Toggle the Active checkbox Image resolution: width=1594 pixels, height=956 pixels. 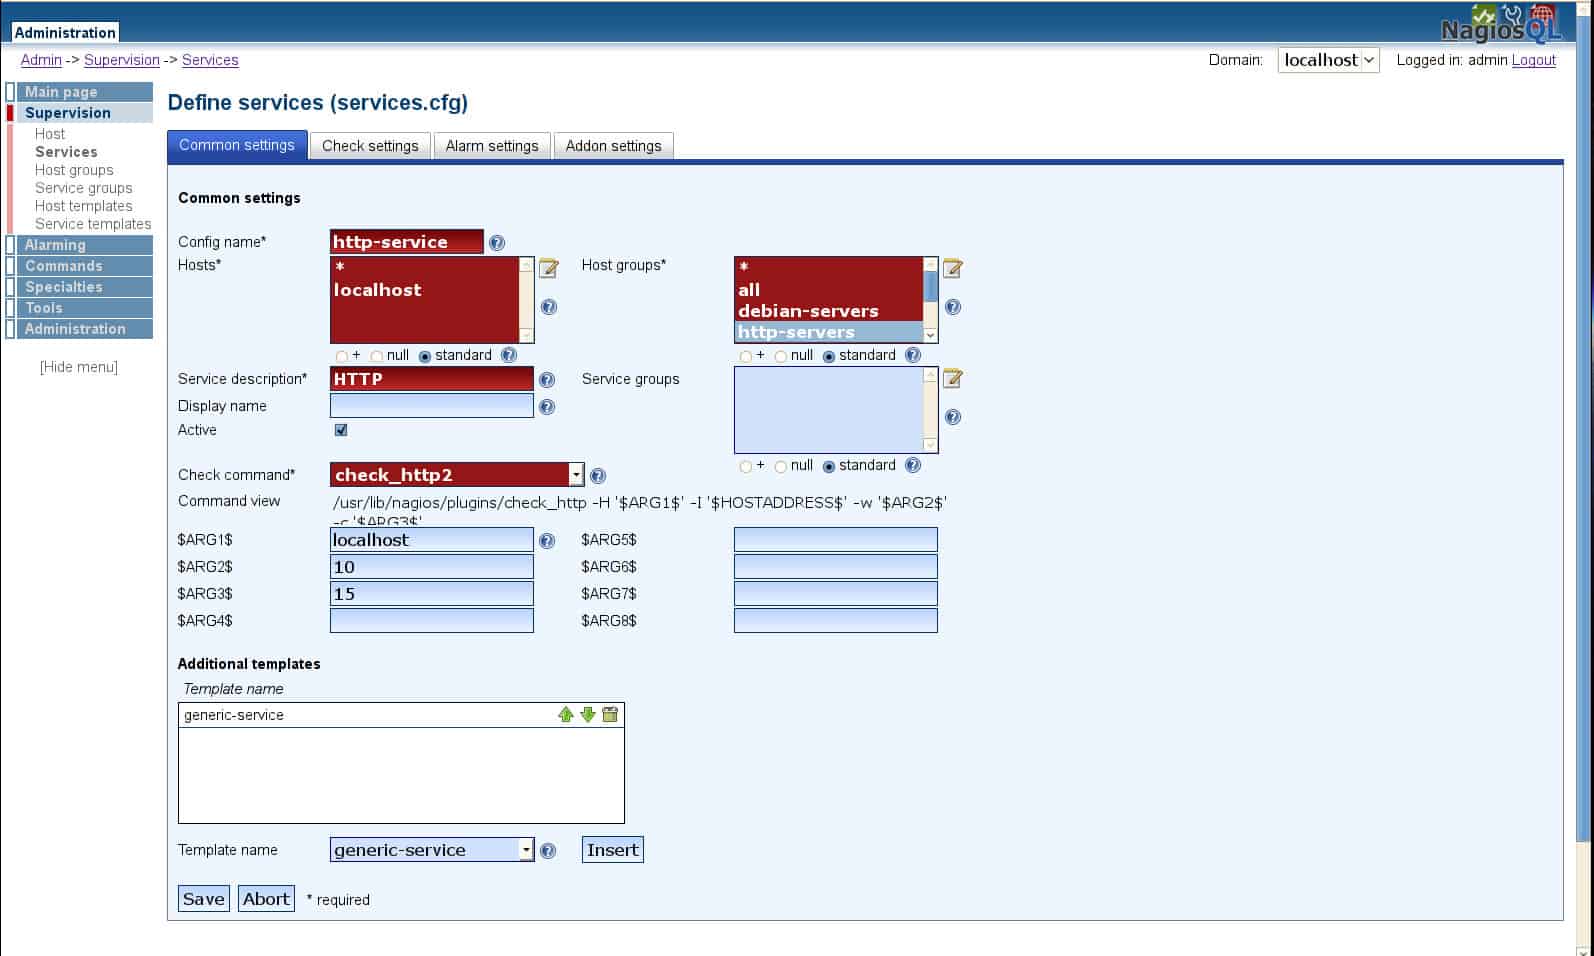(x=341, y=430)
